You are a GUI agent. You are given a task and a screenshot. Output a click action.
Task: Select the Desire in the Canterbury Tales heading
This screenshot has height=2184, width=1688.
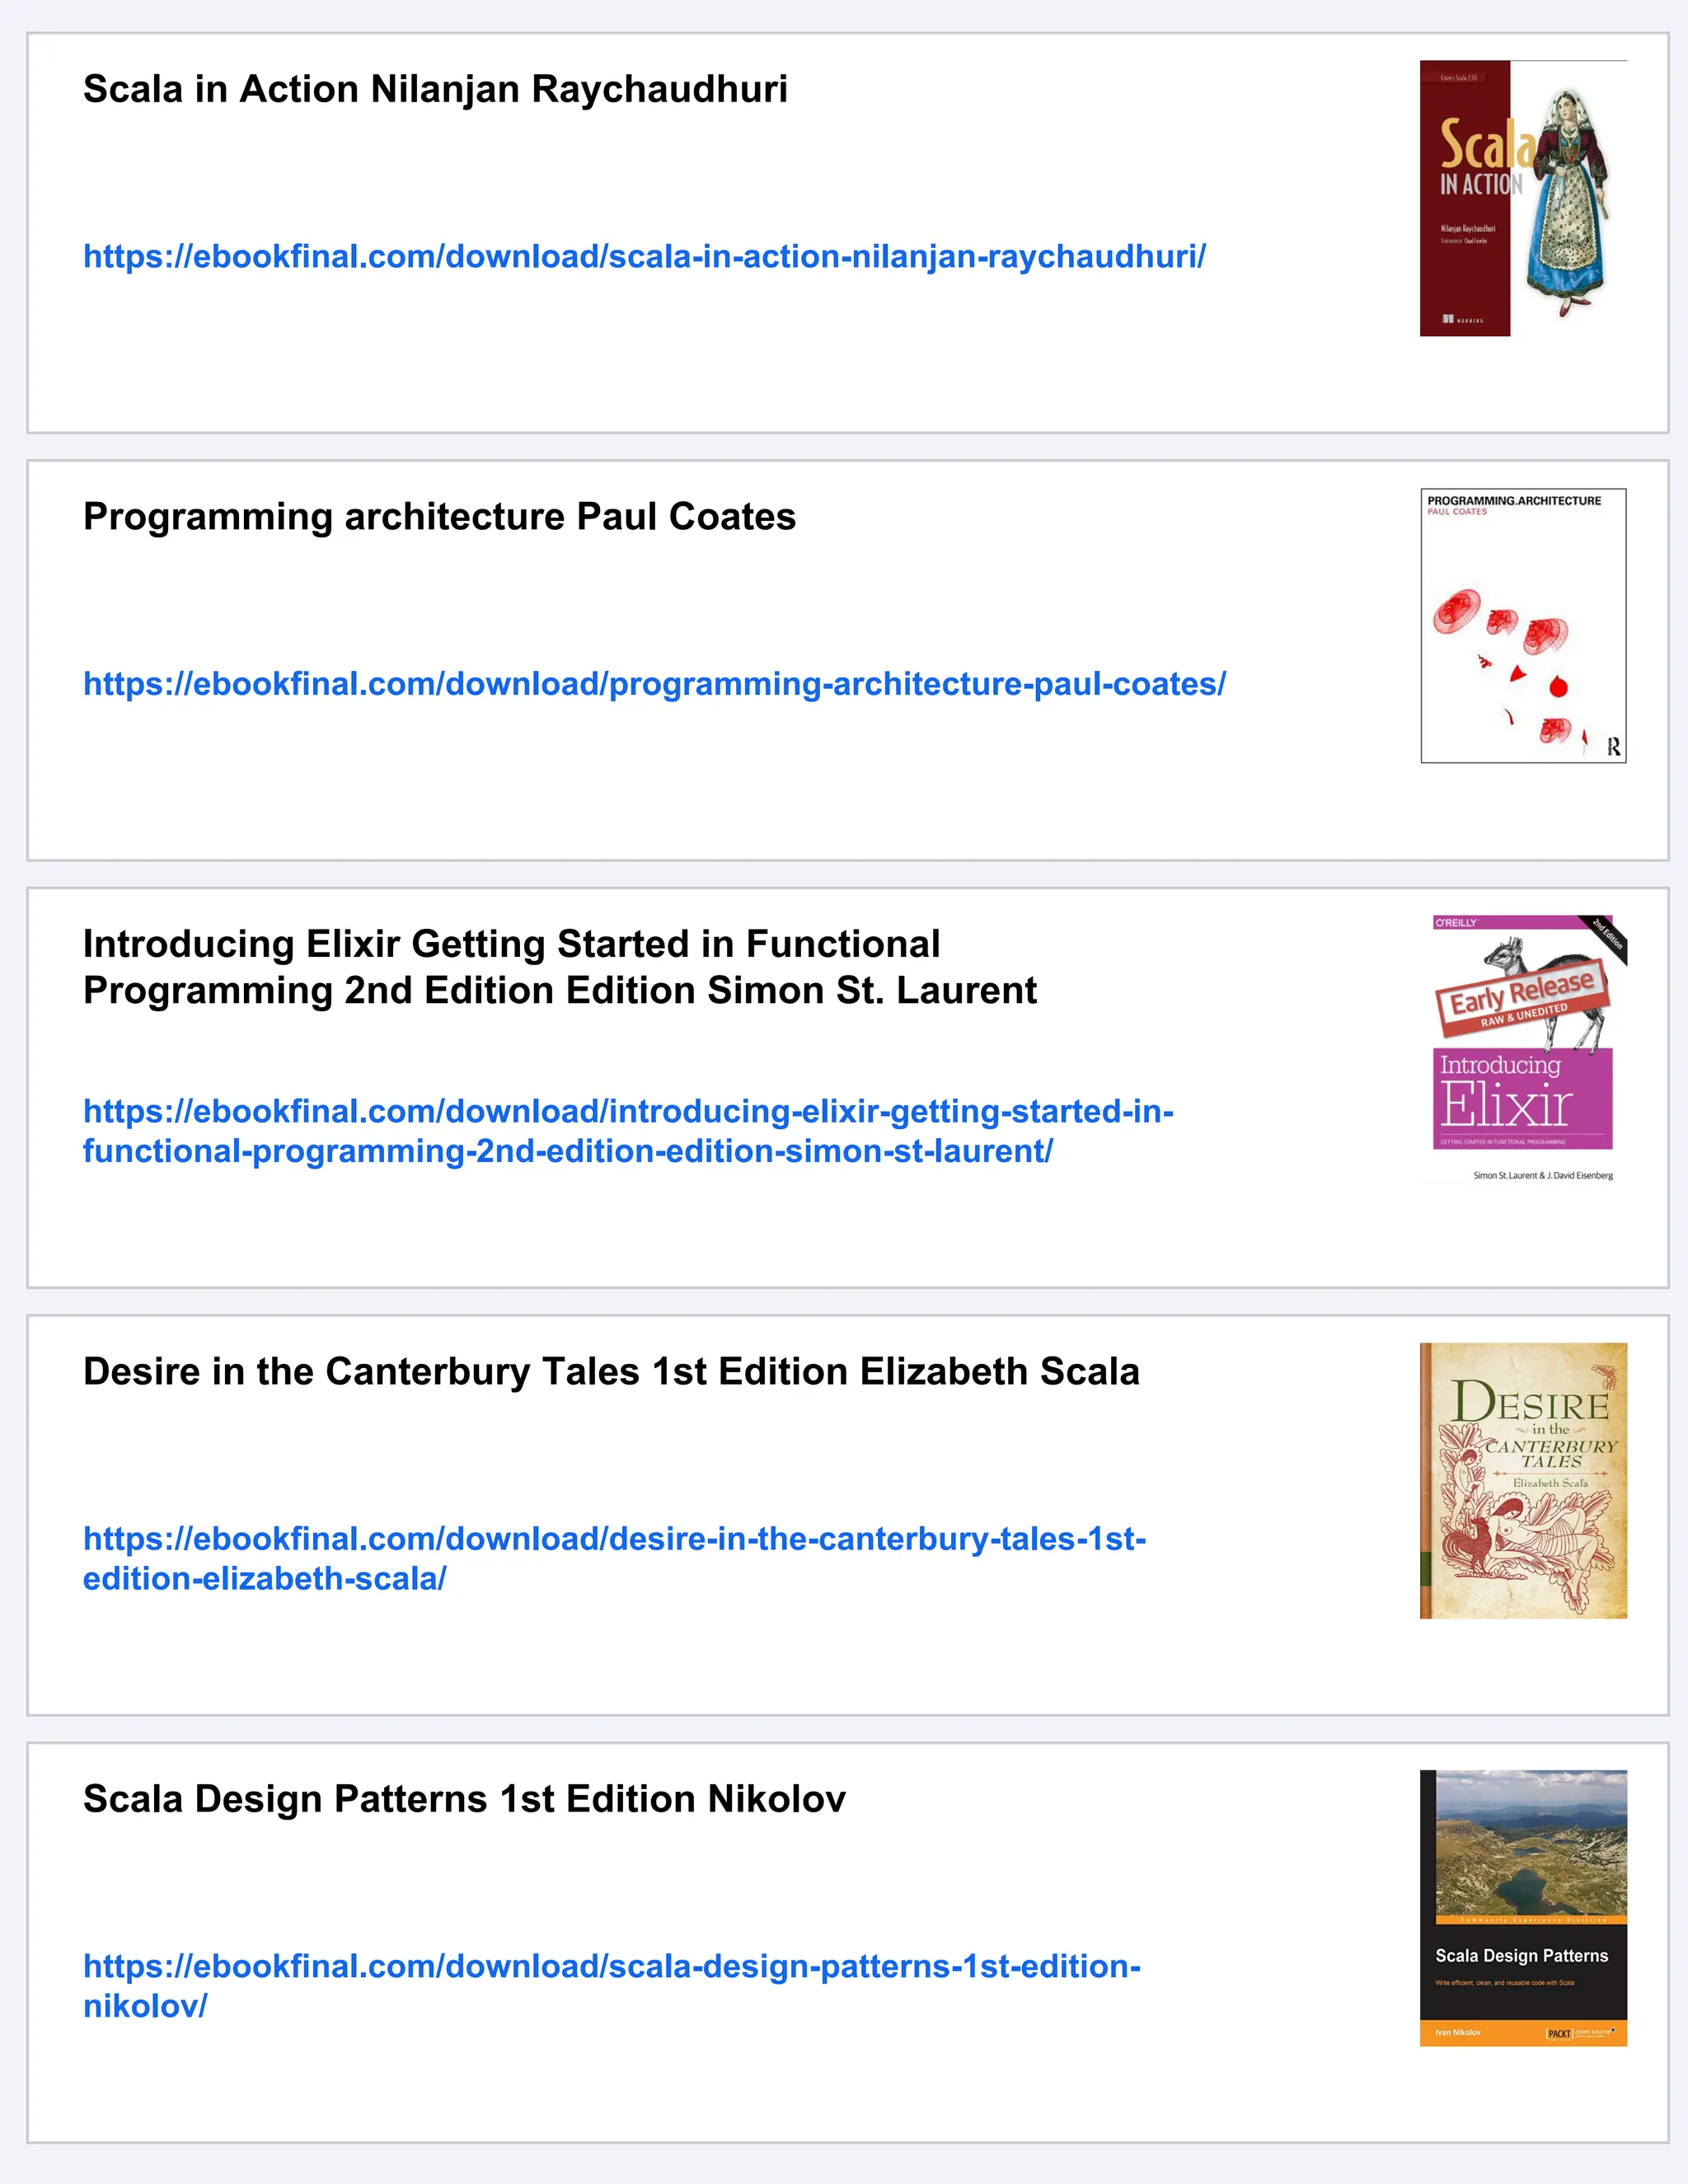click(x=611, y=1371)
